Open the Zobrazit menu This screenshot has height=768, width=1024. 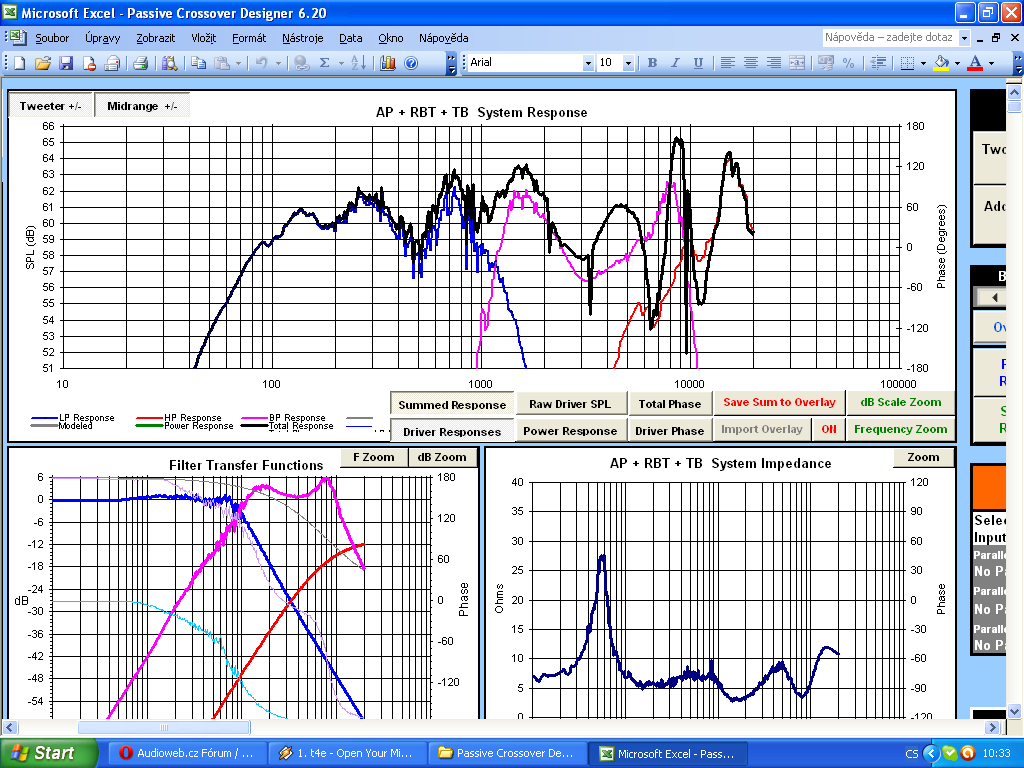(155, 38)
